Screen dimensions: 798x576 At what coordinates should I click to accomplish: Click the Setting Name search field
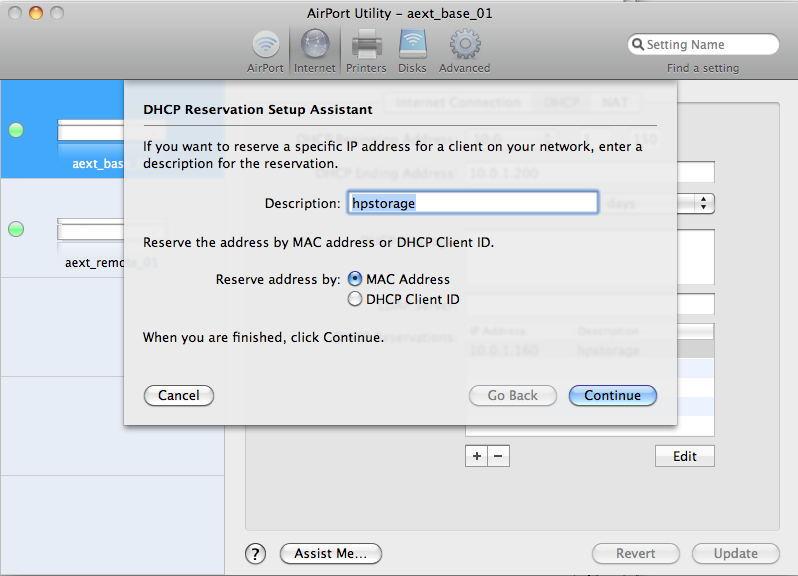click(703, 44)
